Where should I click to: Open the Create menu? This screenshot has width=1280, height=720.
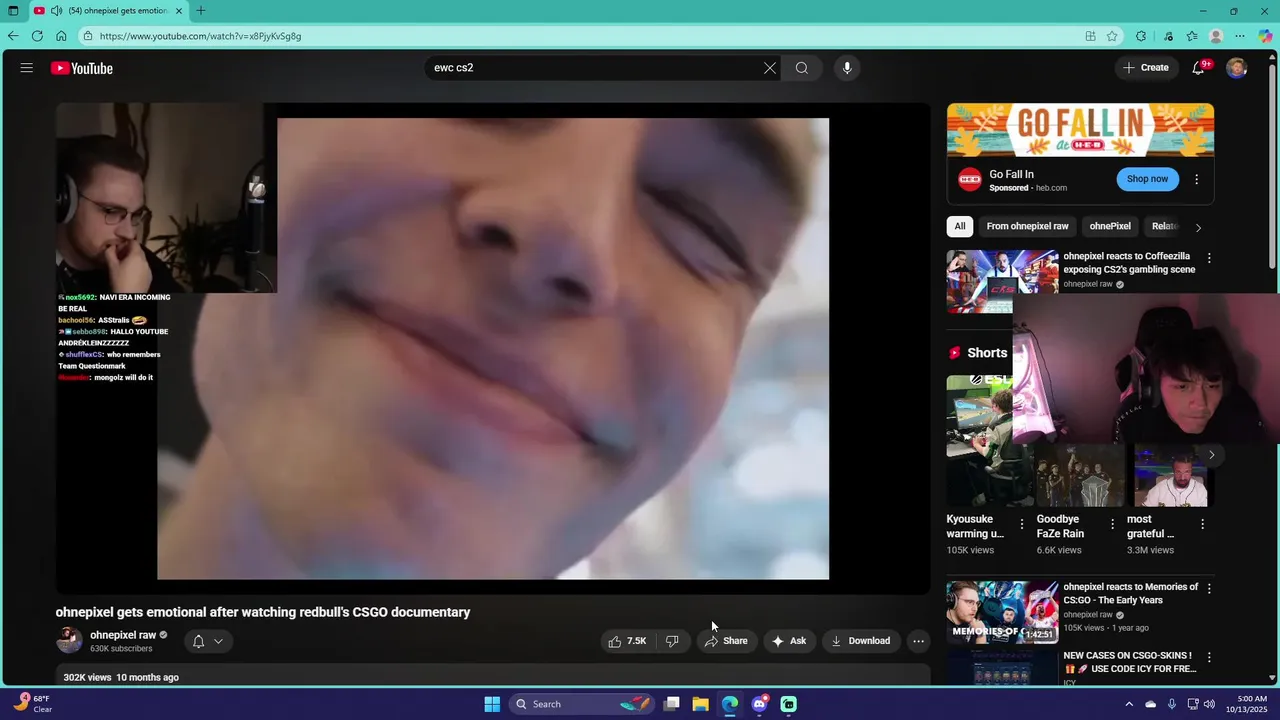point(1146,68)
